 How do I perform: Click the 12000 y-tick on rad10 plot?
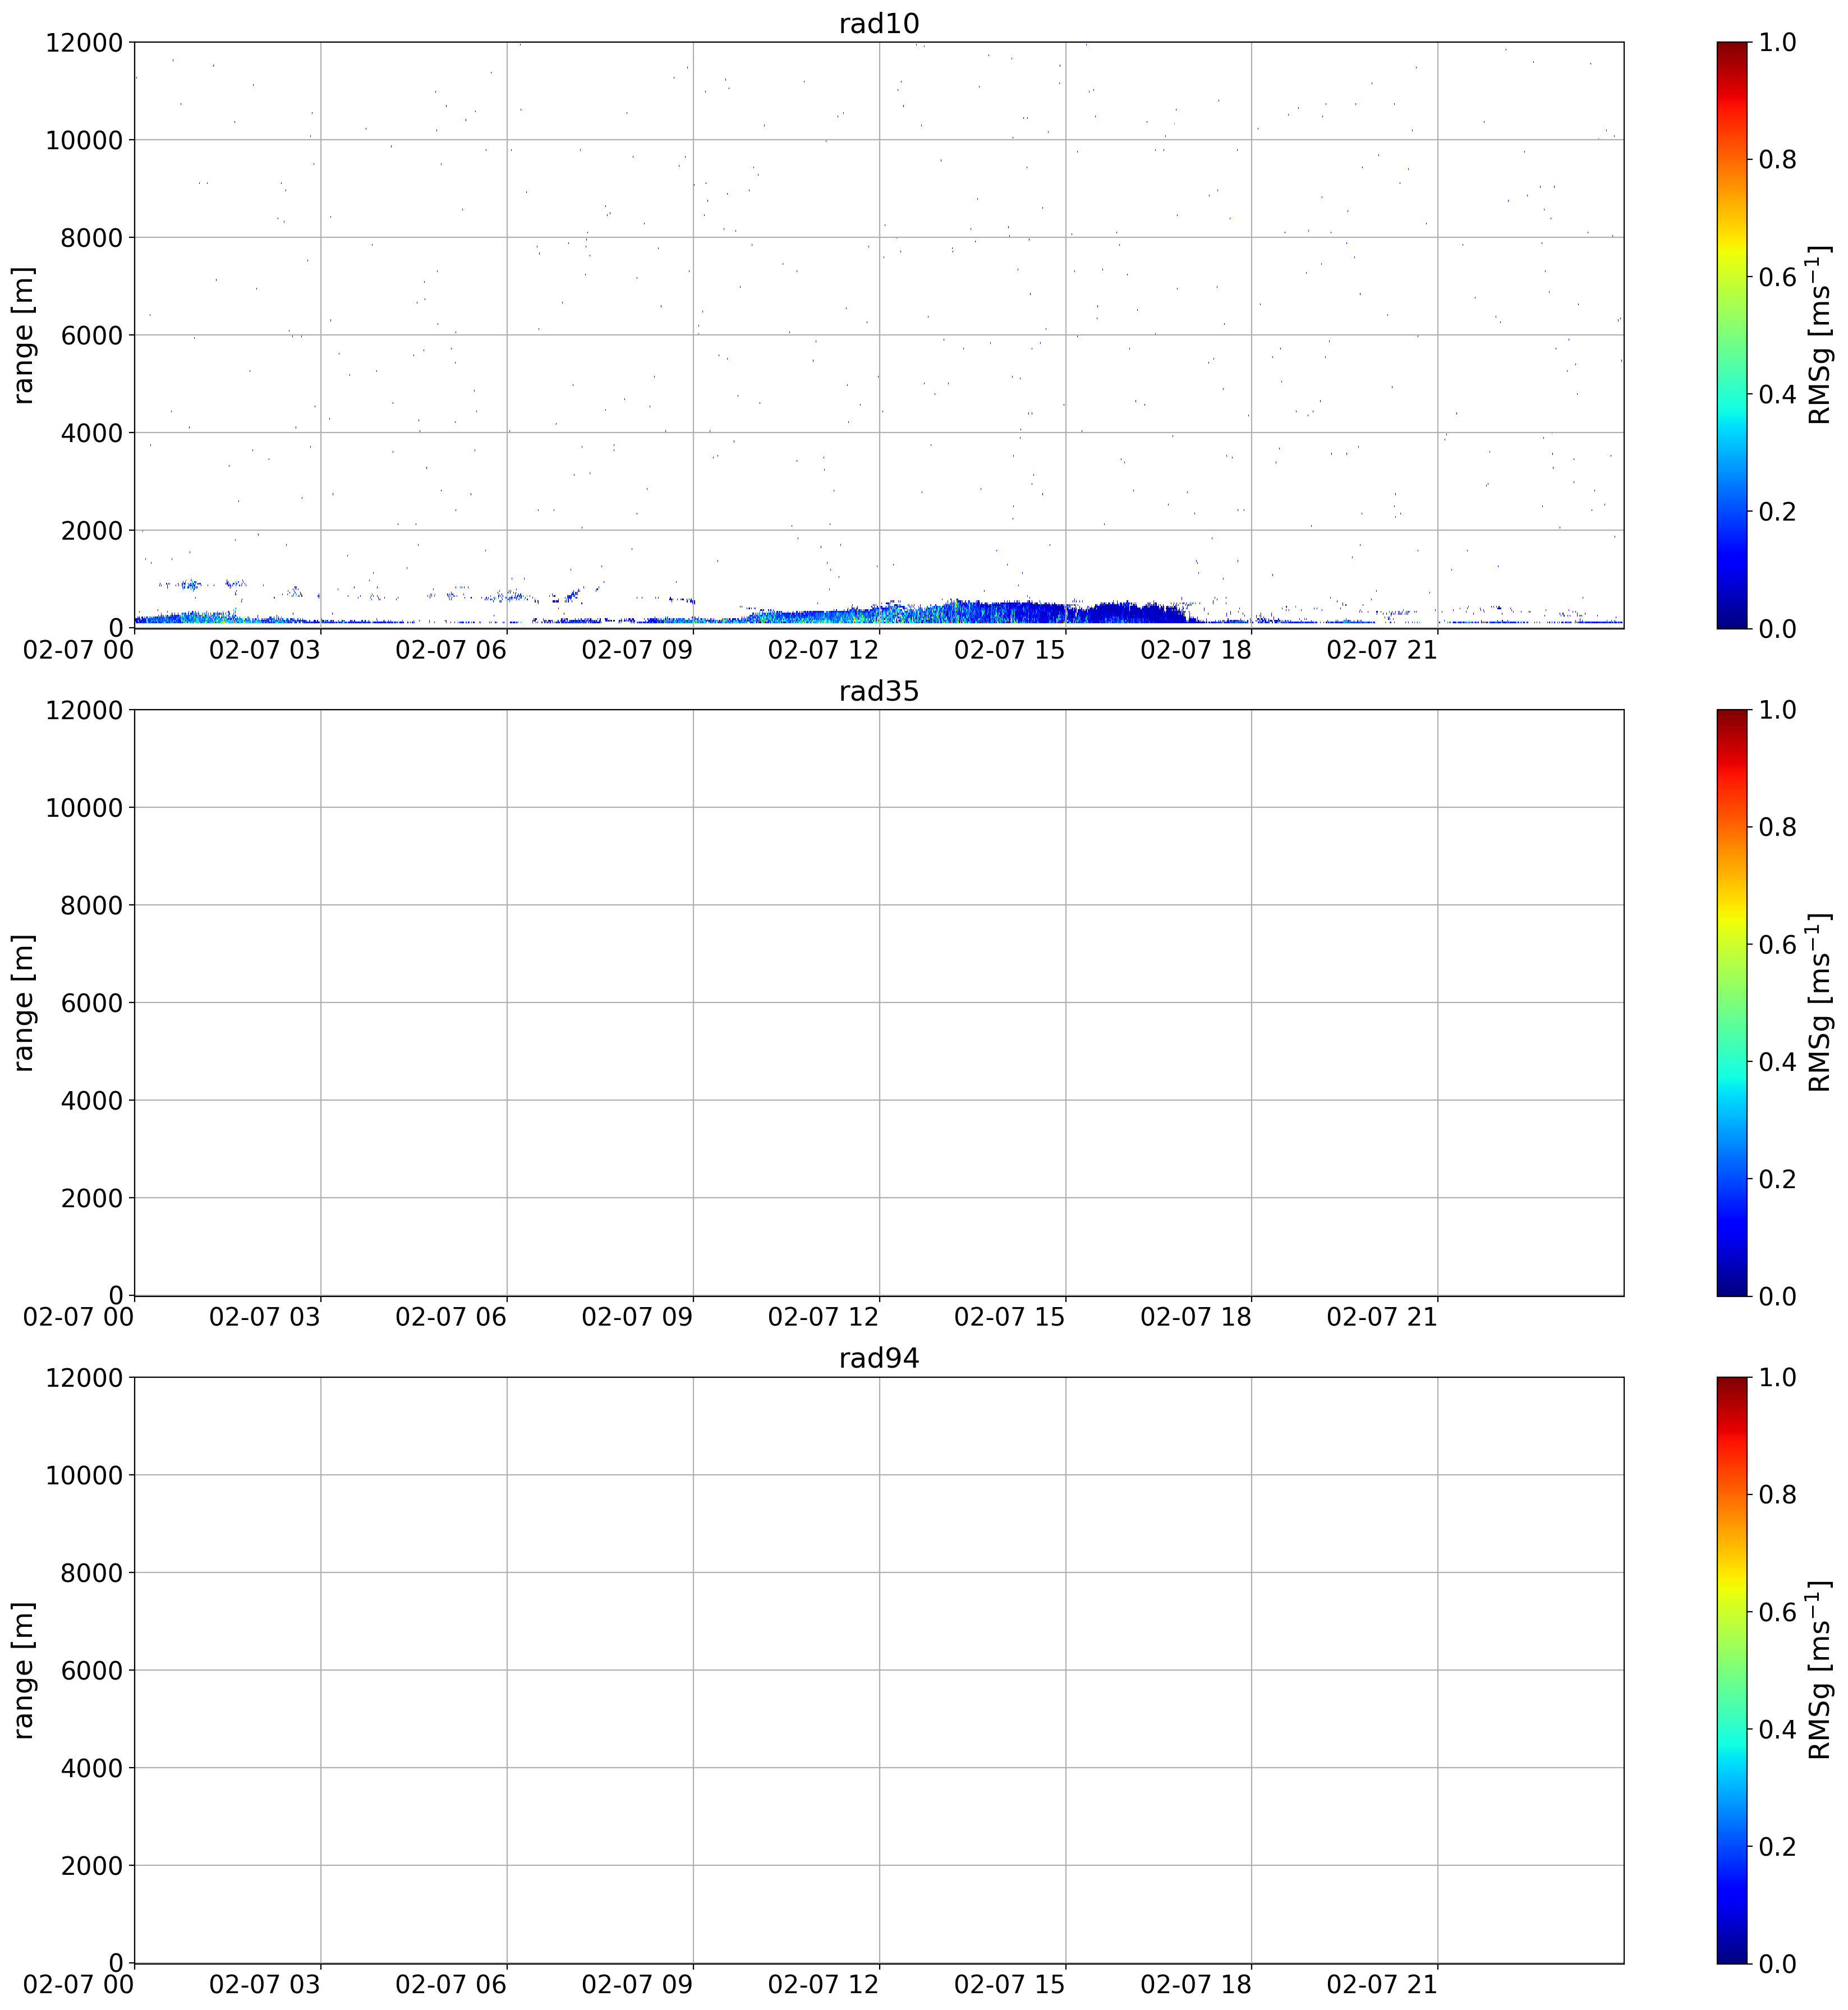tap(84, 42)
